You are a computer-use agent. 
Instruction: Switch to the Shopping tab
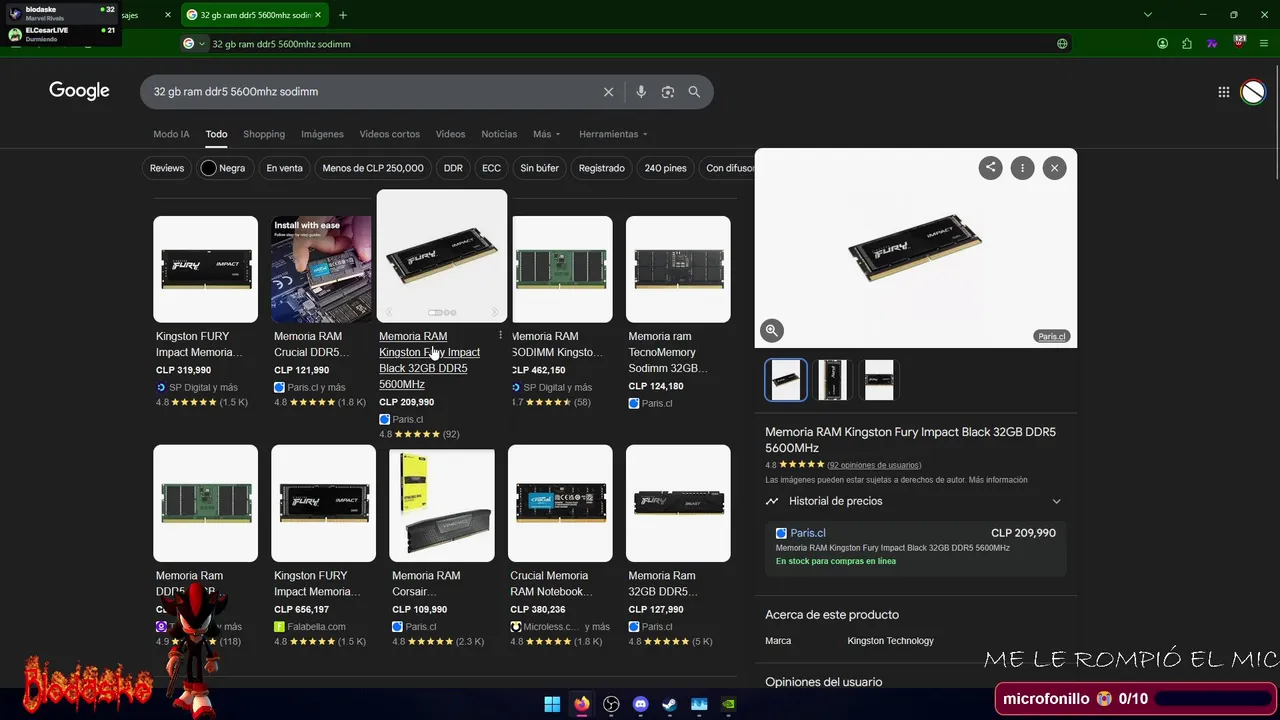(264, 134)
